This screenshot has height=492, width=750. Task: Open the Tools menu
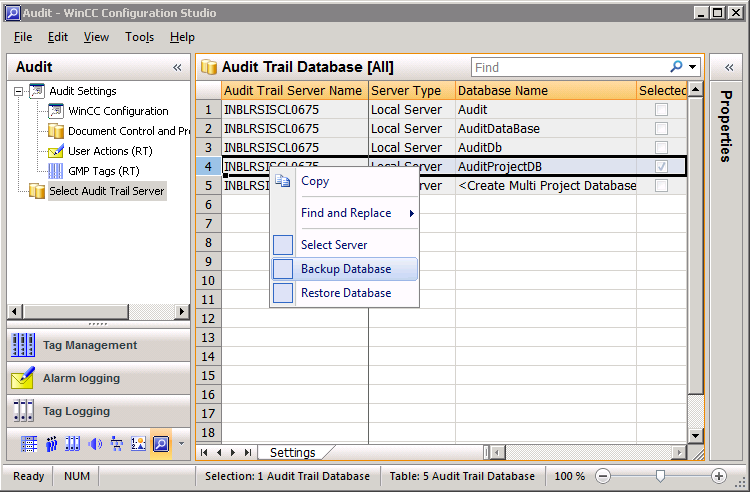click(139, 37)
